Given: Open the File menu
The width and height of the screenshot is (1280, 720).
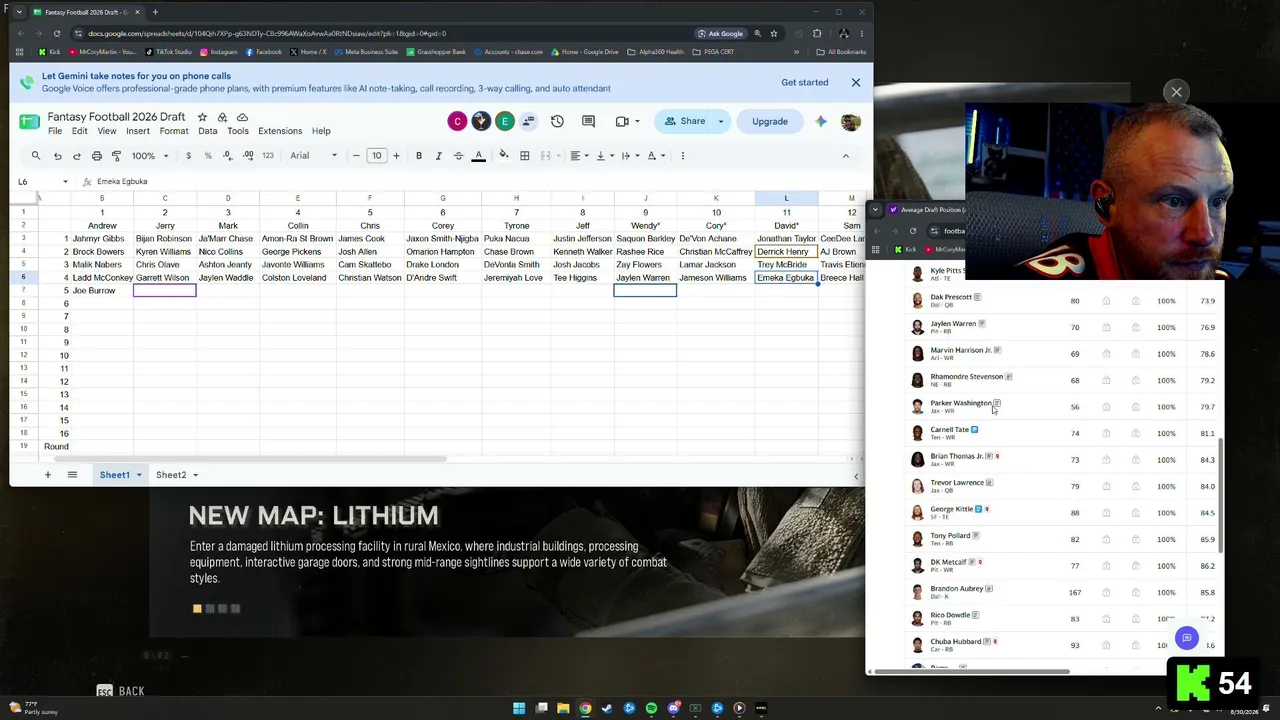Looking at the screenshot, I should pyautogui.click(x=55, y=131).
